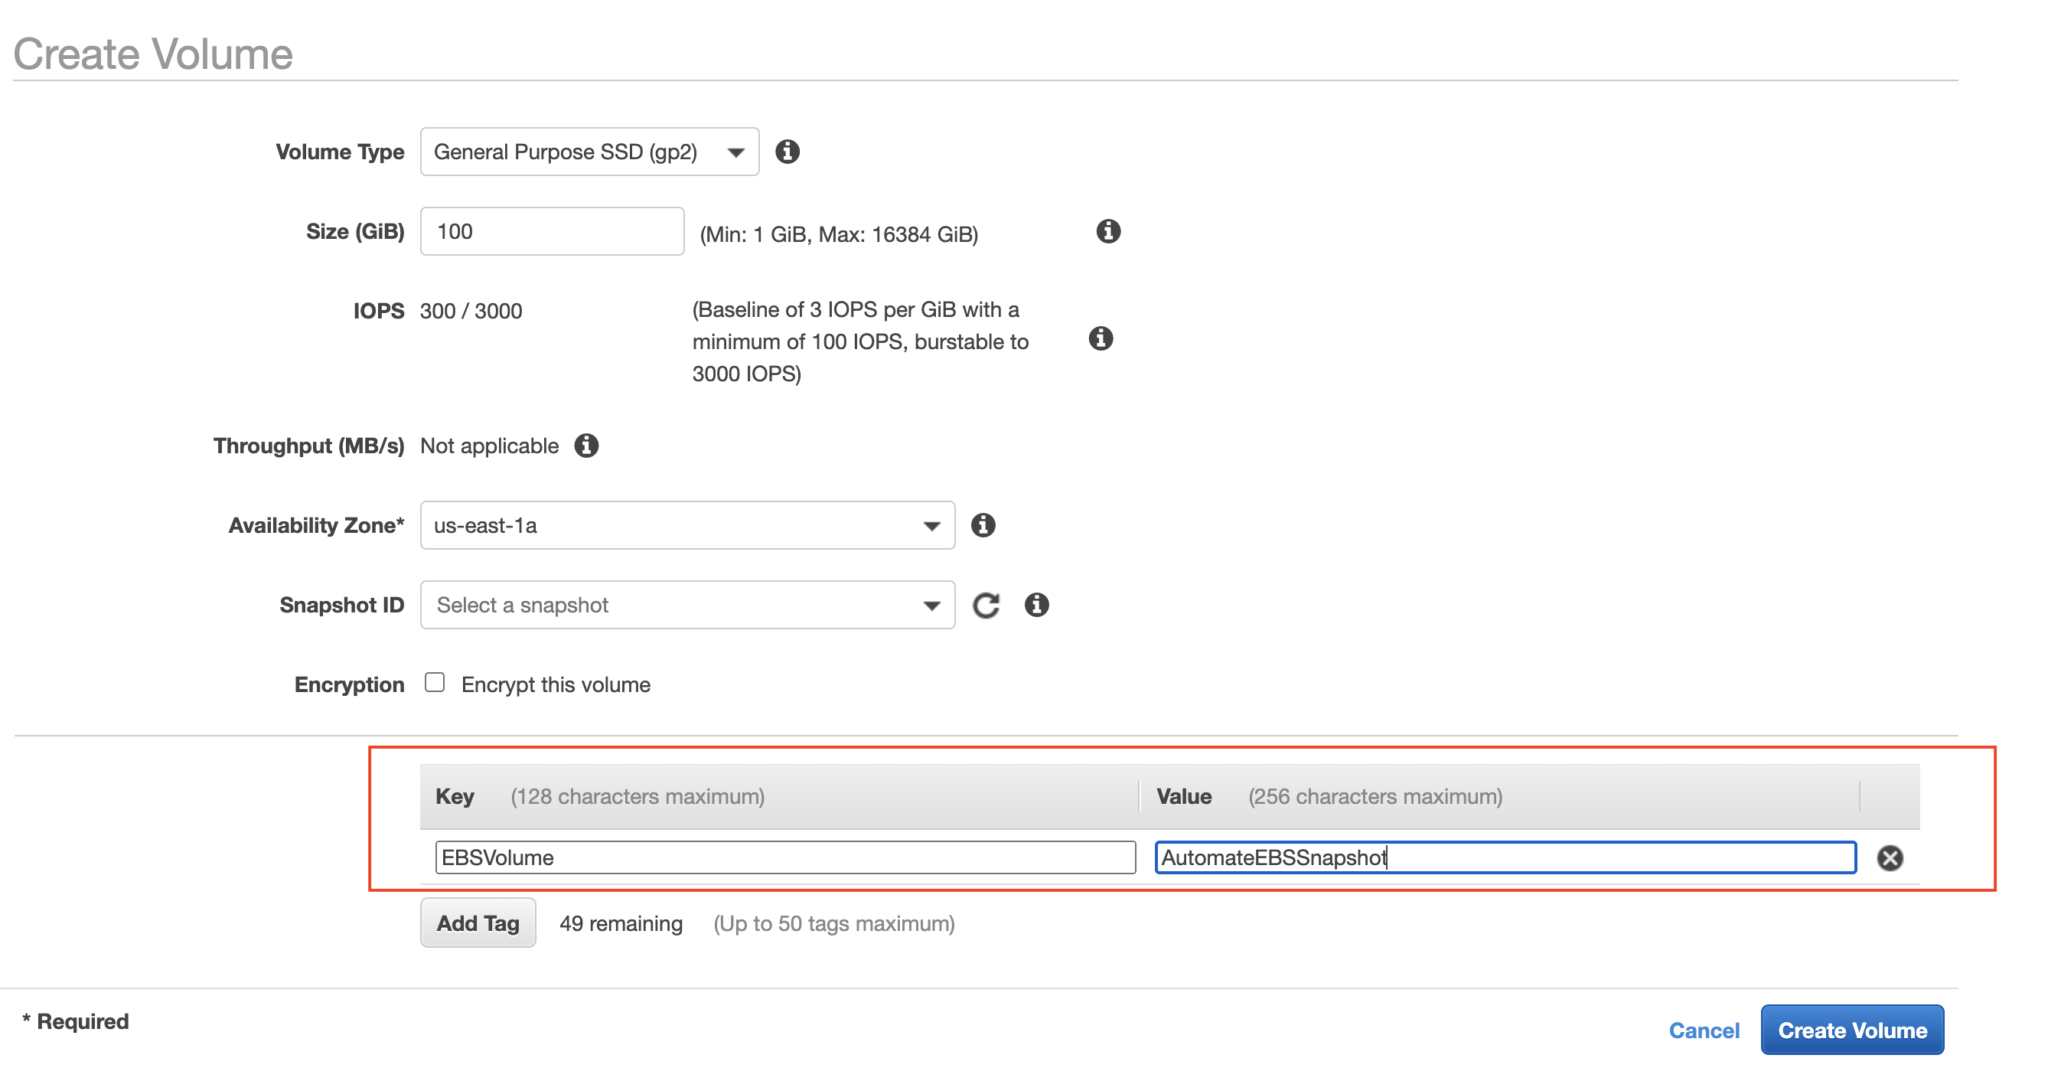Click the Volume Type info icon
This screenshot has width=2048, height=1081.
point(787,151)
